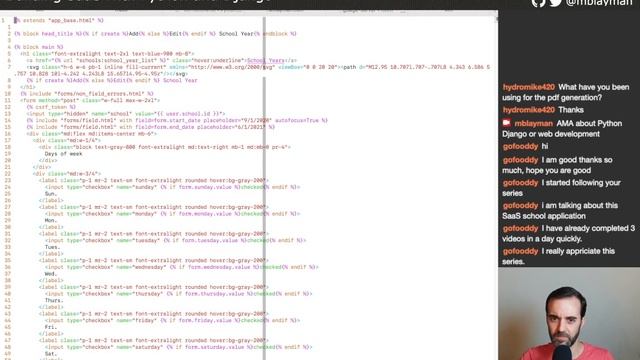Click the GitHub logo in the stream header
This screenshot has height=360, width=640.
click(x=538, y=2)
